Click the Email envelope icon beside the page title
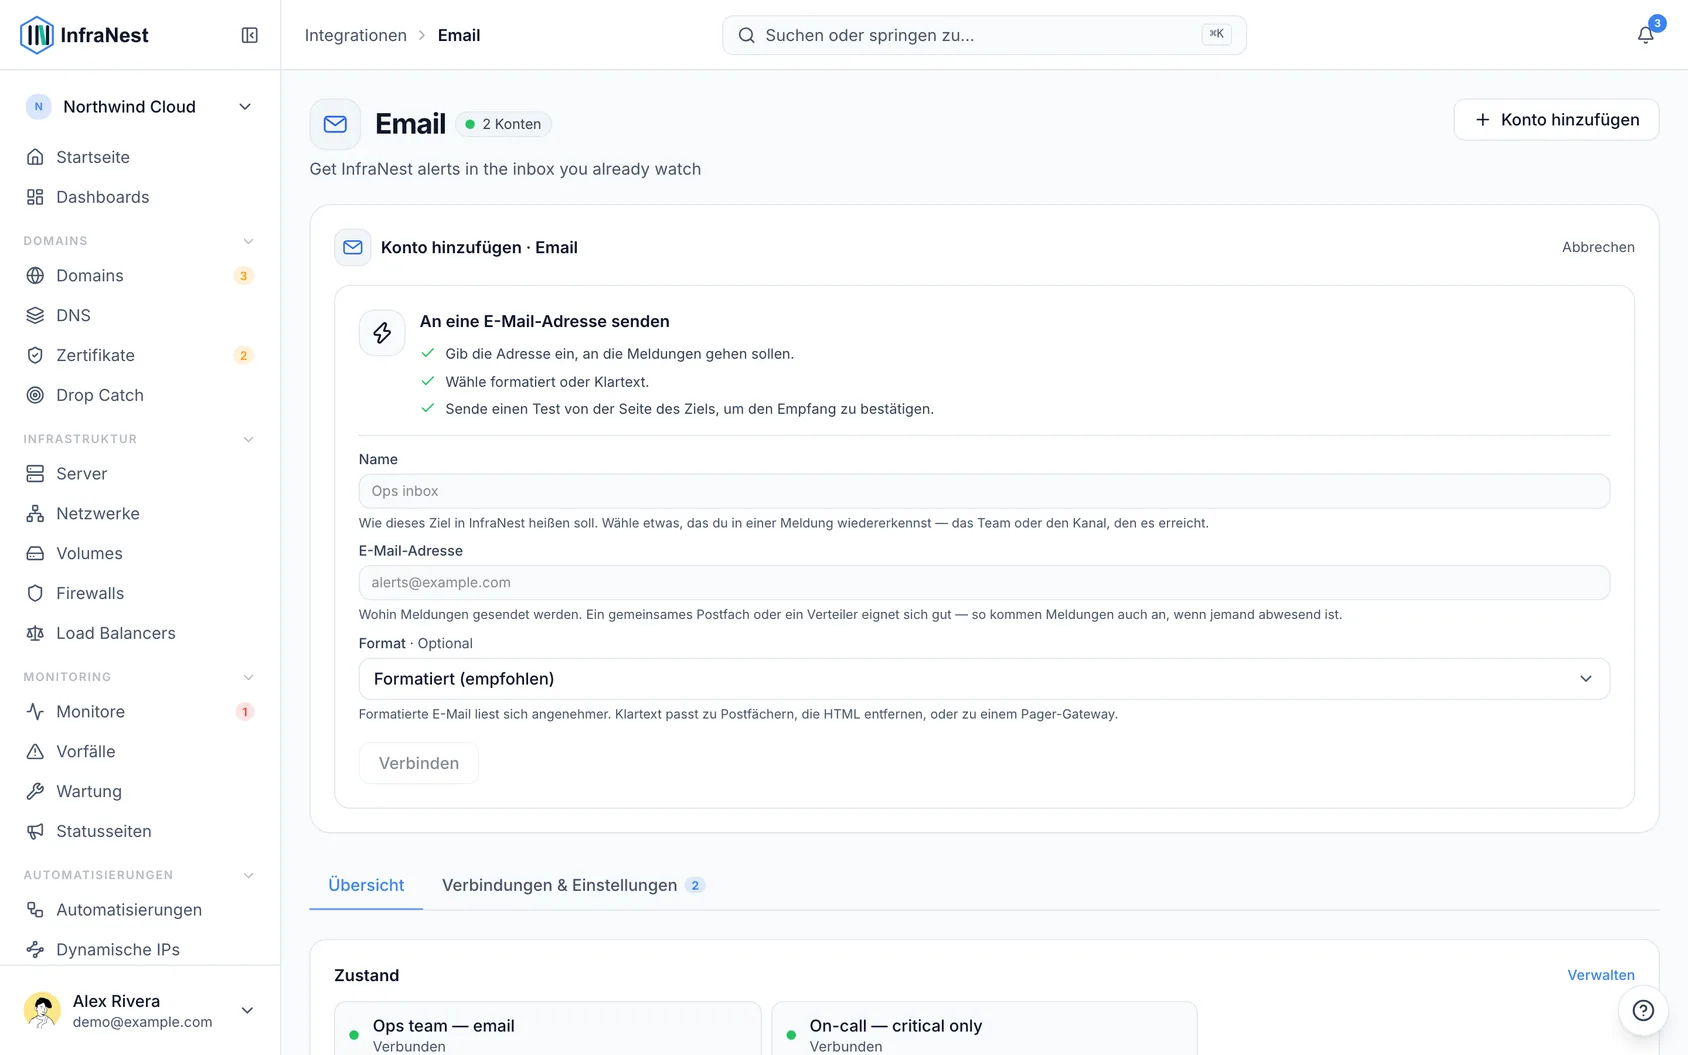This screenshot has height=1055, width=1688. pos(335,124)
